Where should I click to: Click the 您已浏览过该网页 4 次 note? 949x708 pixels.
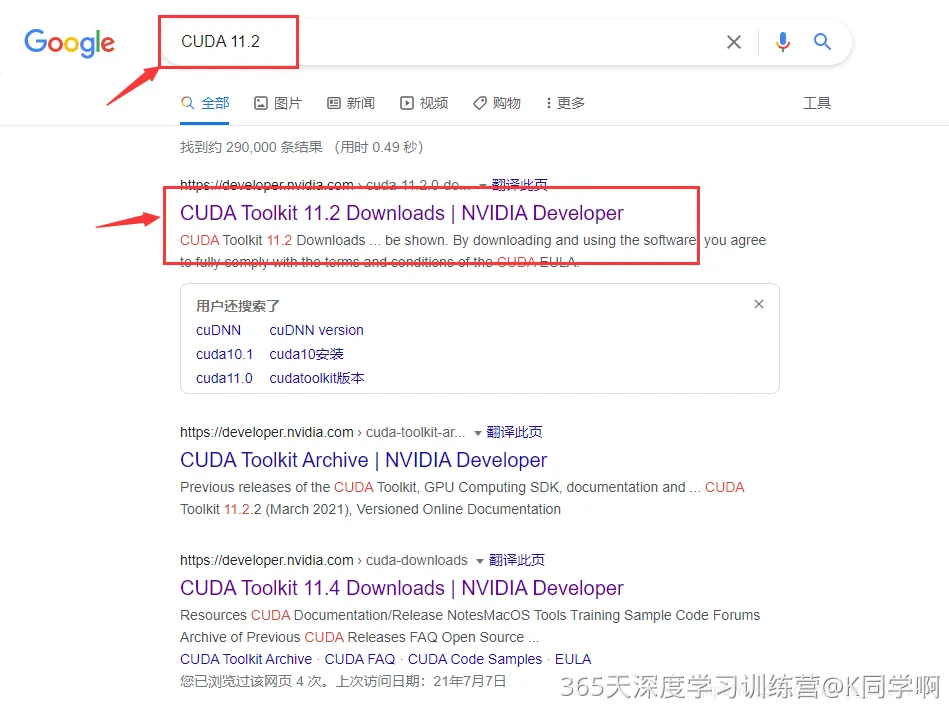253,681
